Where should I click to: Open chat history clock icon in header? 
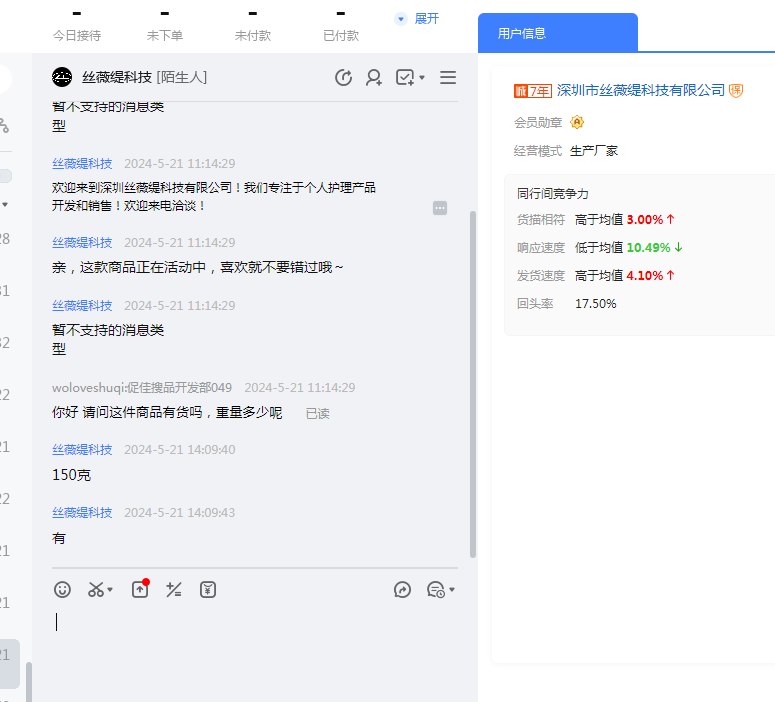point(343,78)
